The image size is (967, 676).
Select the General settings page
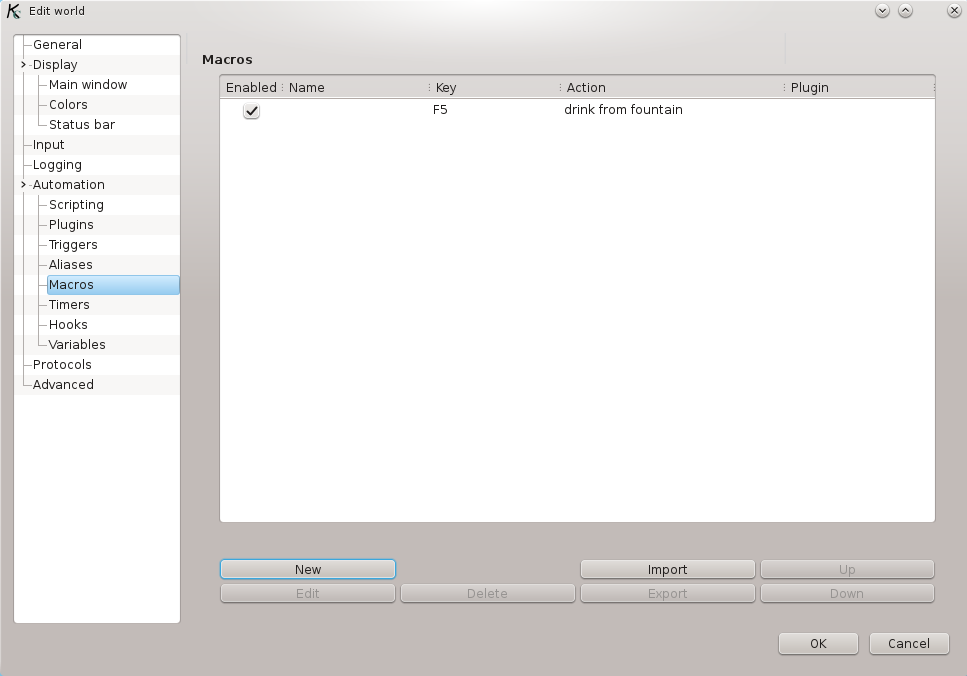pos(58,44)
